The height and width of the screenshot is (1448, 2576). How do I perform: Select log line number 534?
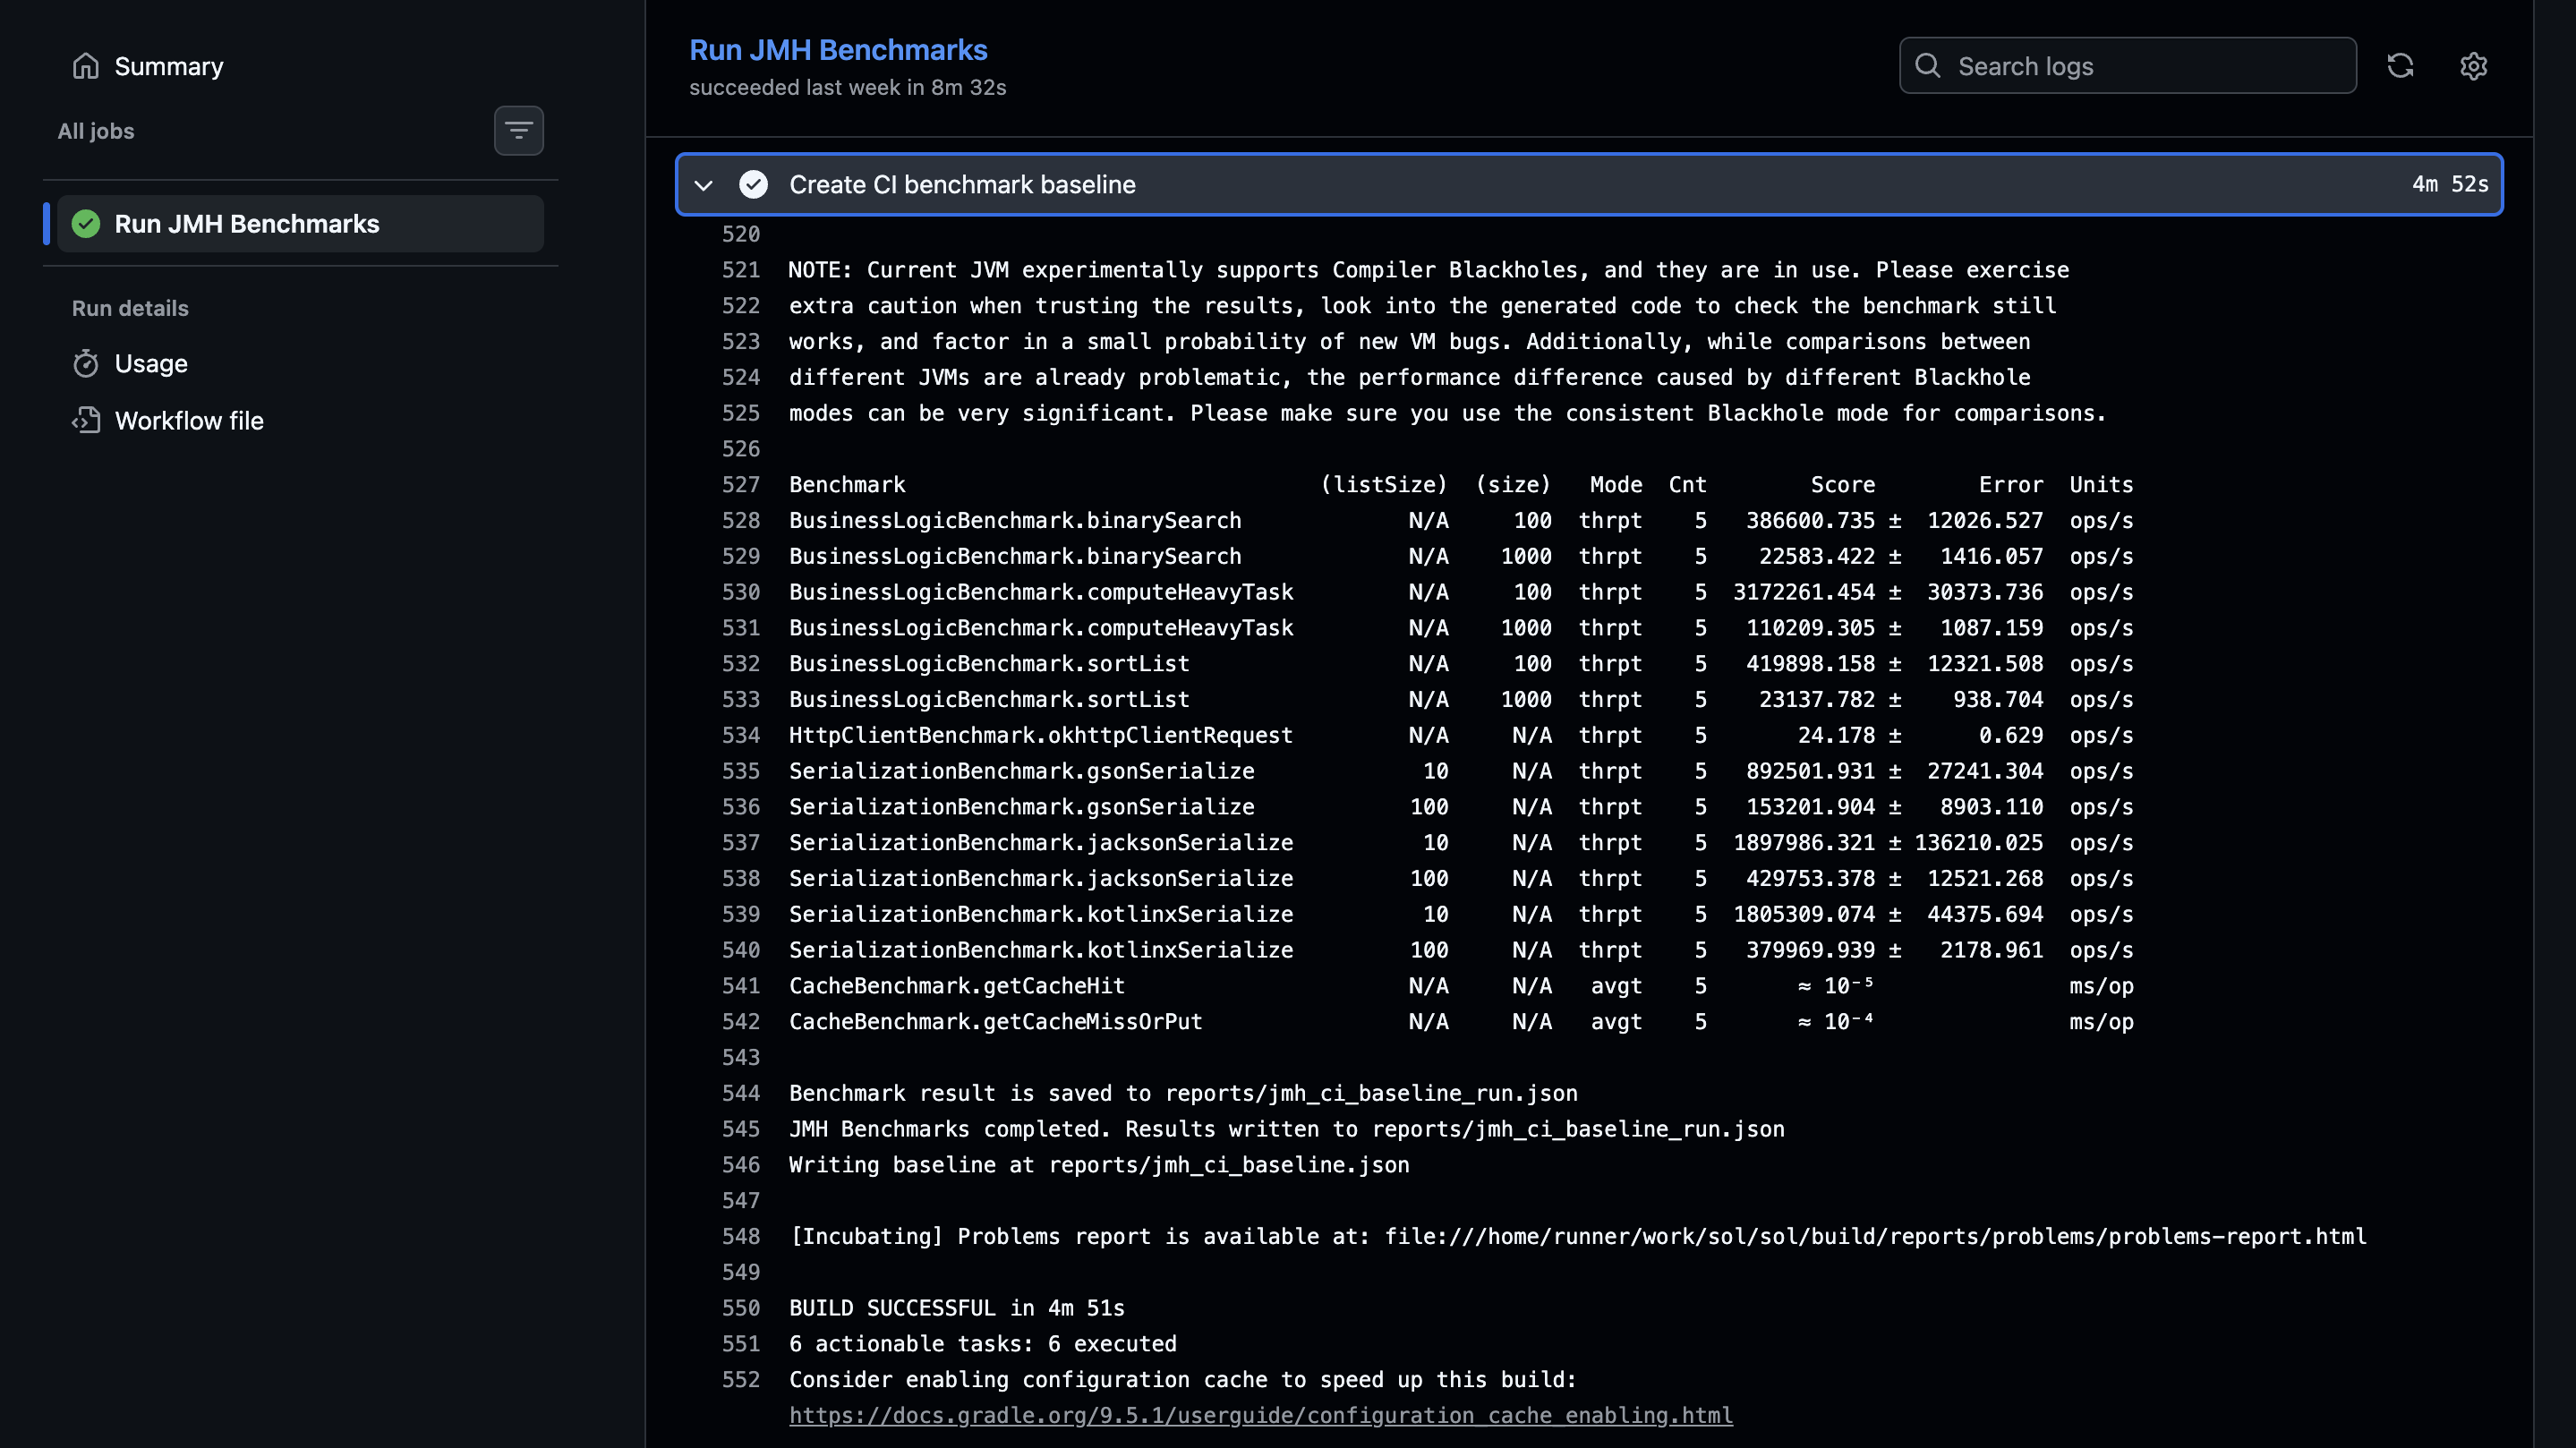click(741, 735)
